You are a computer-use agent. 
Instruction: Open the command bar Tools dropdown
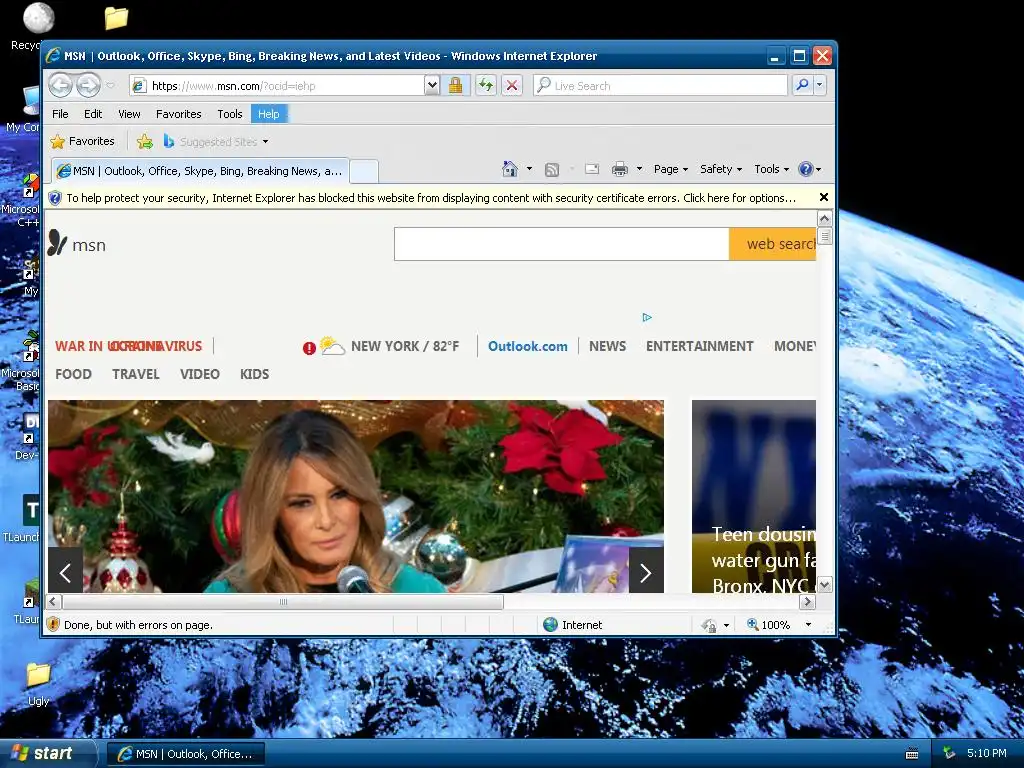pos(771,169)
